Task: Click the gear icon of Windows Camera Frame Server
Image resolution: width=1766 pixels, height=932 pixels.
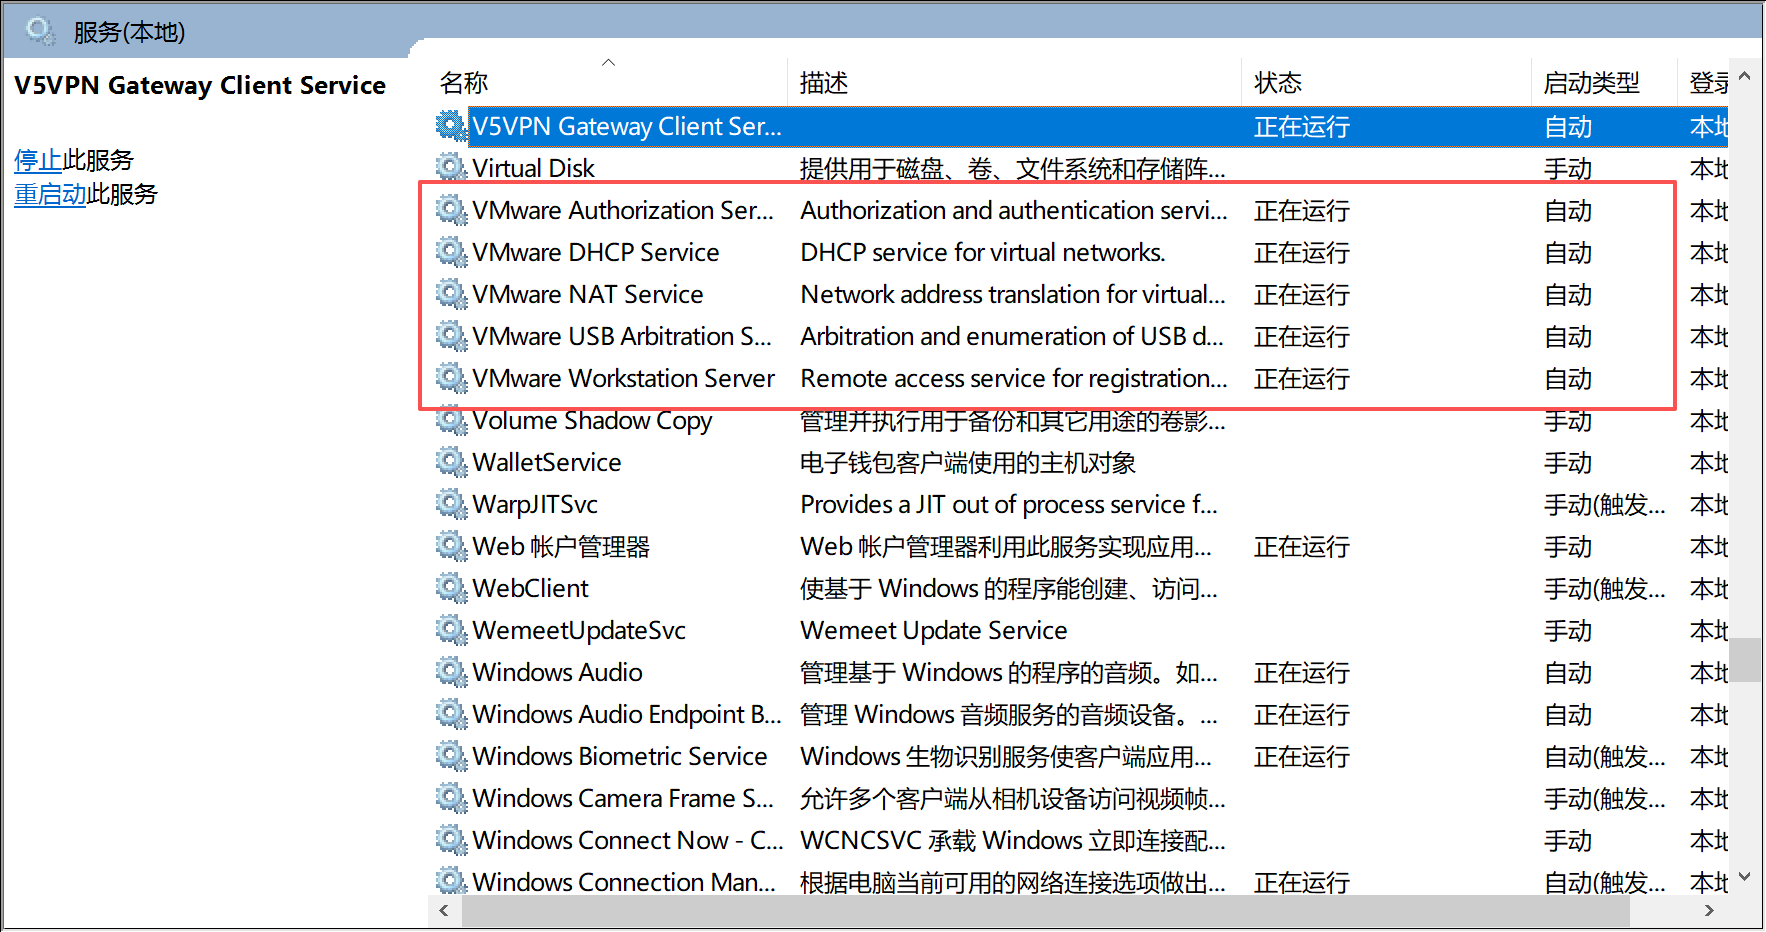Action: (451, 798)
